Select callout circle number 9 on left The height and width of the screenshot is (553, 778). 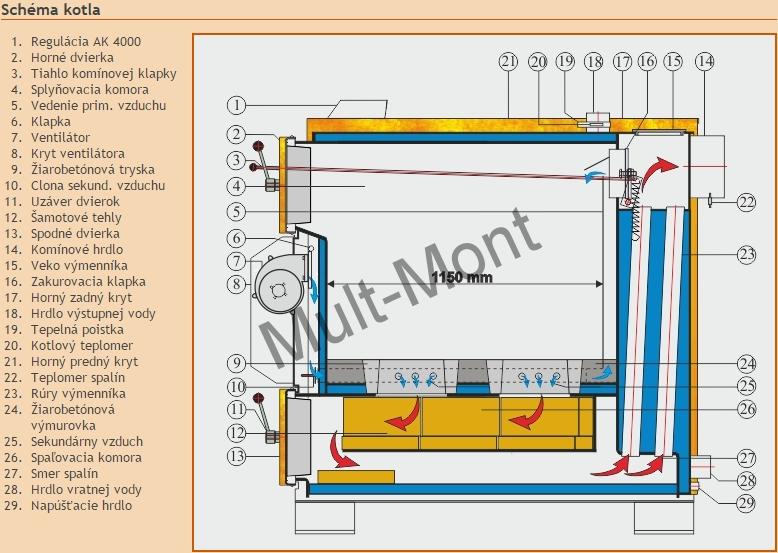[236, 363]
